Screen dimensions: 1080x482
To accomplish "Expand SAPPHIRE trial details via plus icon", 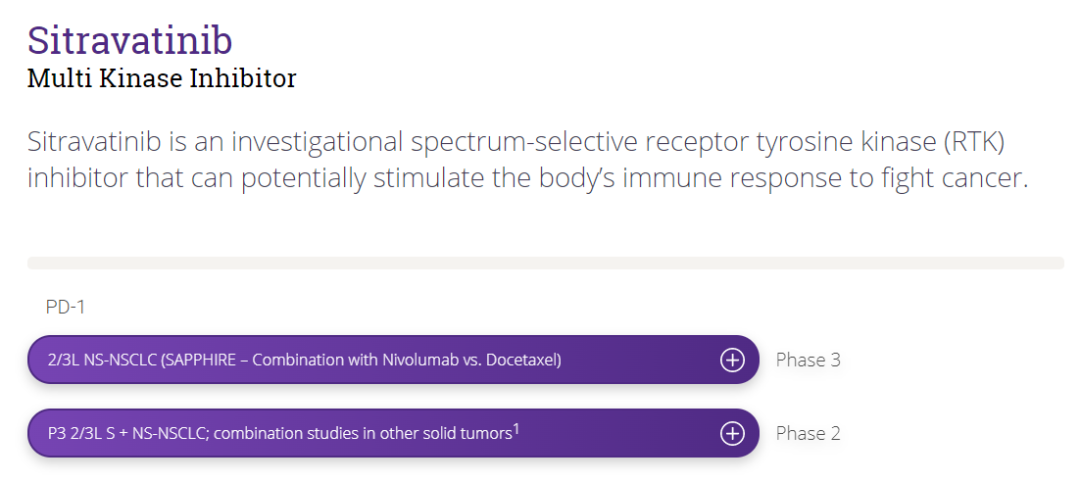I will coord(732,359).
